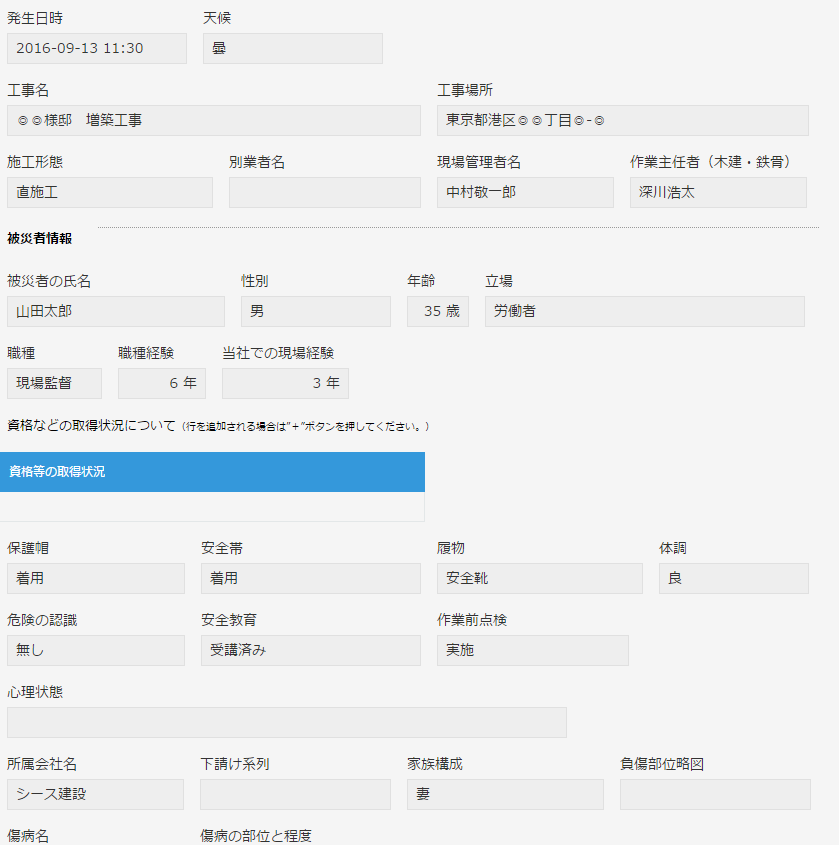Click the empty 別業者名 field
The width and height of the screenshot is (839, 845).
point(325,192)
